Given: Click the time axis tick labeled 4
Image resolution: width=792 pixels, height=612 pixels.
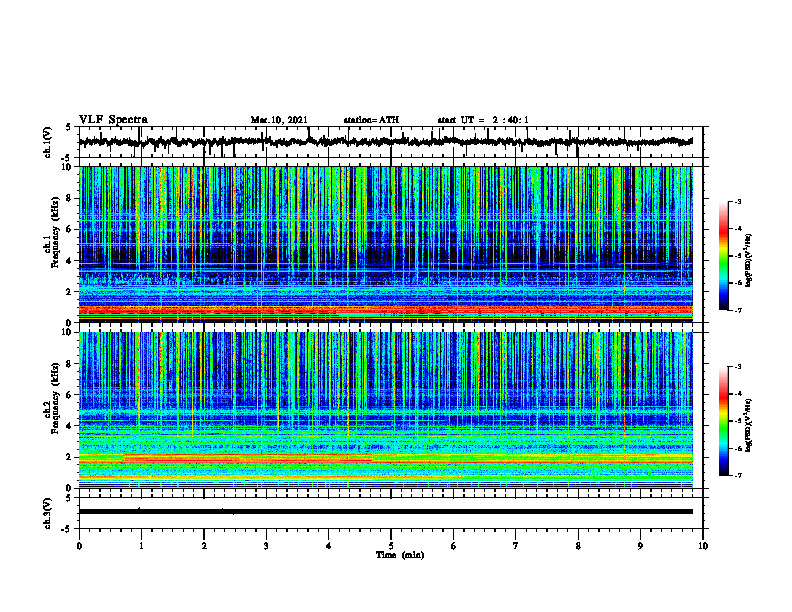Looking at the screenshot, I should click(329, 546).
